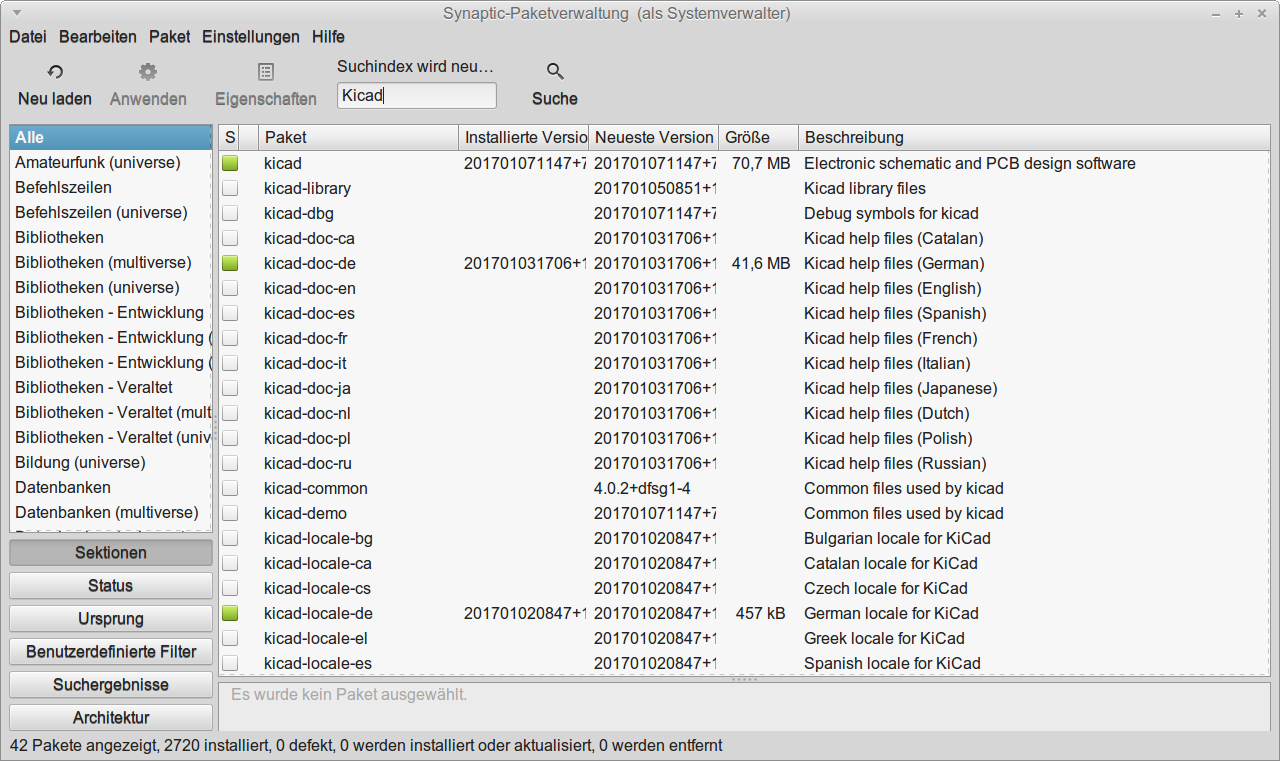
Task: Toggle kicad-locale-de installed status box
Action: click(230, 613)
